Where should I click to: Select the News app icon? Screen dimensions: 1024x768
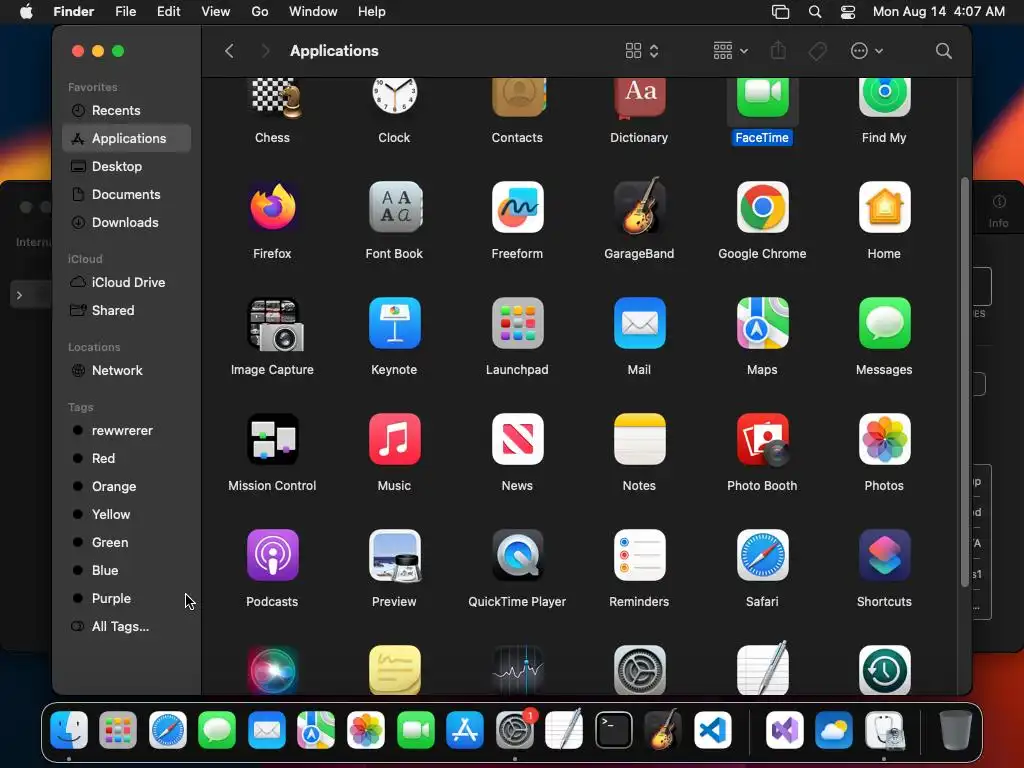point(517,439)
